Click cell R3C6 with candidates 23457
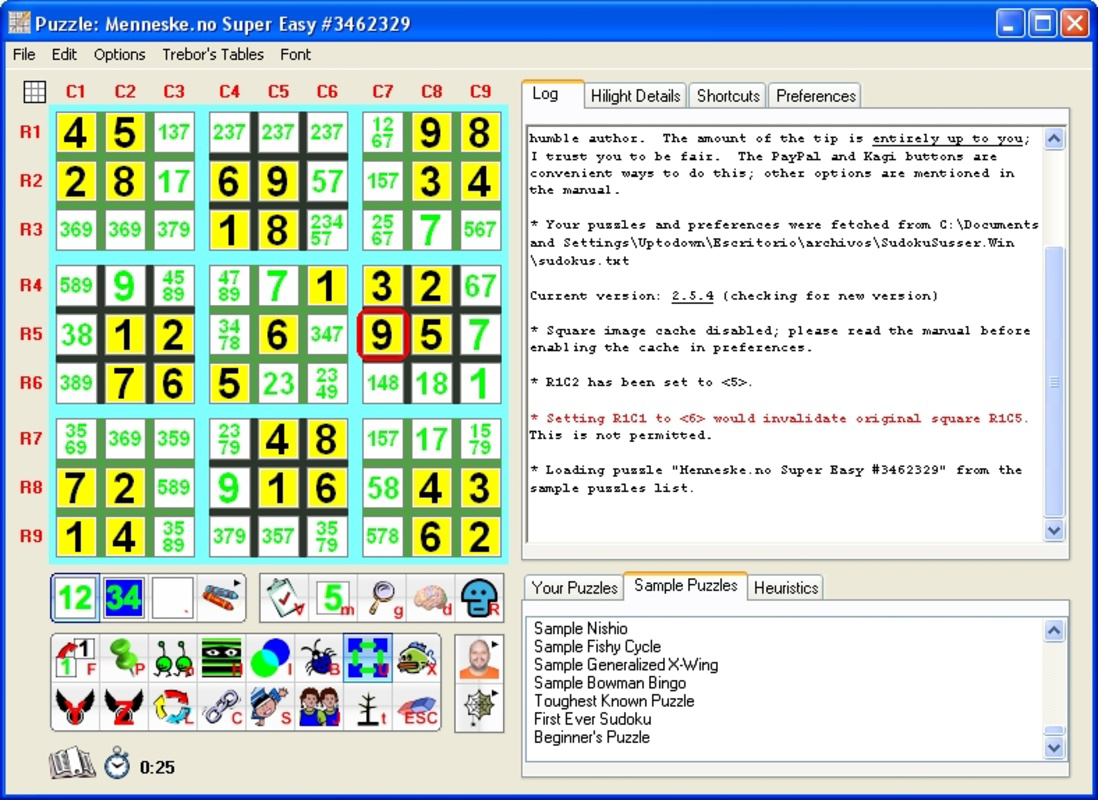Screen dimensions: 1098x800 327,230
